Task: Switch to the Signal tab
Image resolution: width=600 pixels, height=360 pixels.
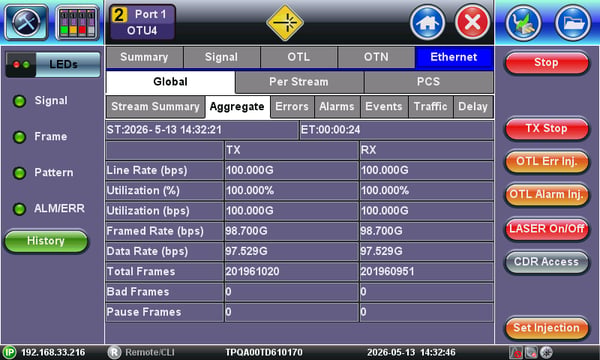Action: 222,57
